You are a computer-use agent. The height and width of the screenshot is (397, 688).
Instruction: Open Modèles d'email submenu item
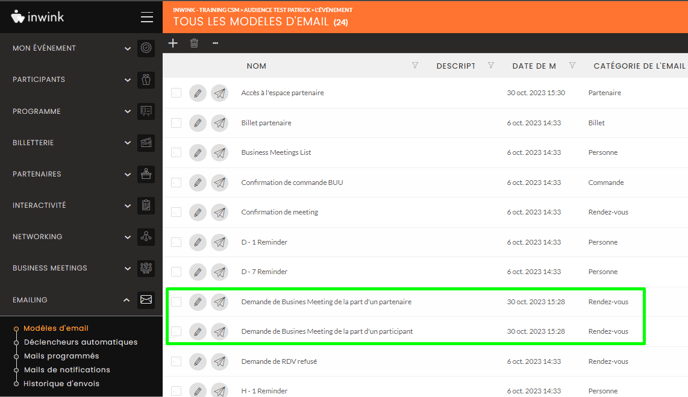(56, 328)
